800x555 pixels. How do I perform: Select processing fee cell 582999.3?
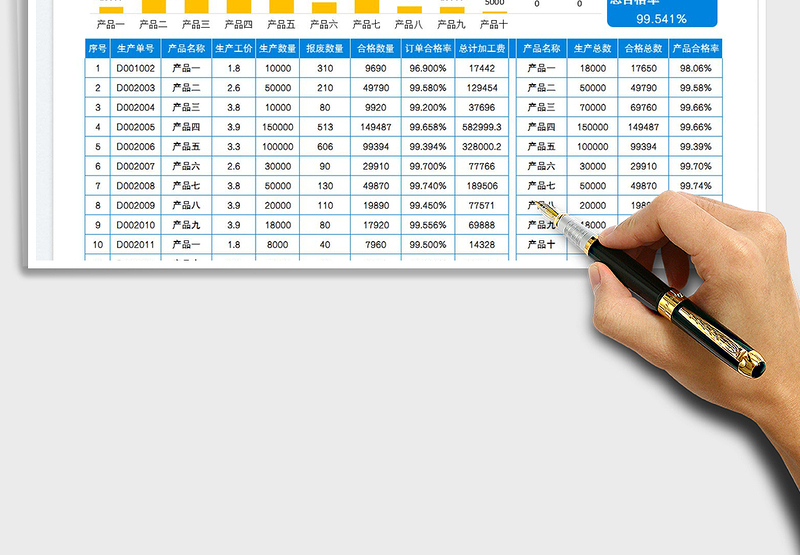[482, 127]
